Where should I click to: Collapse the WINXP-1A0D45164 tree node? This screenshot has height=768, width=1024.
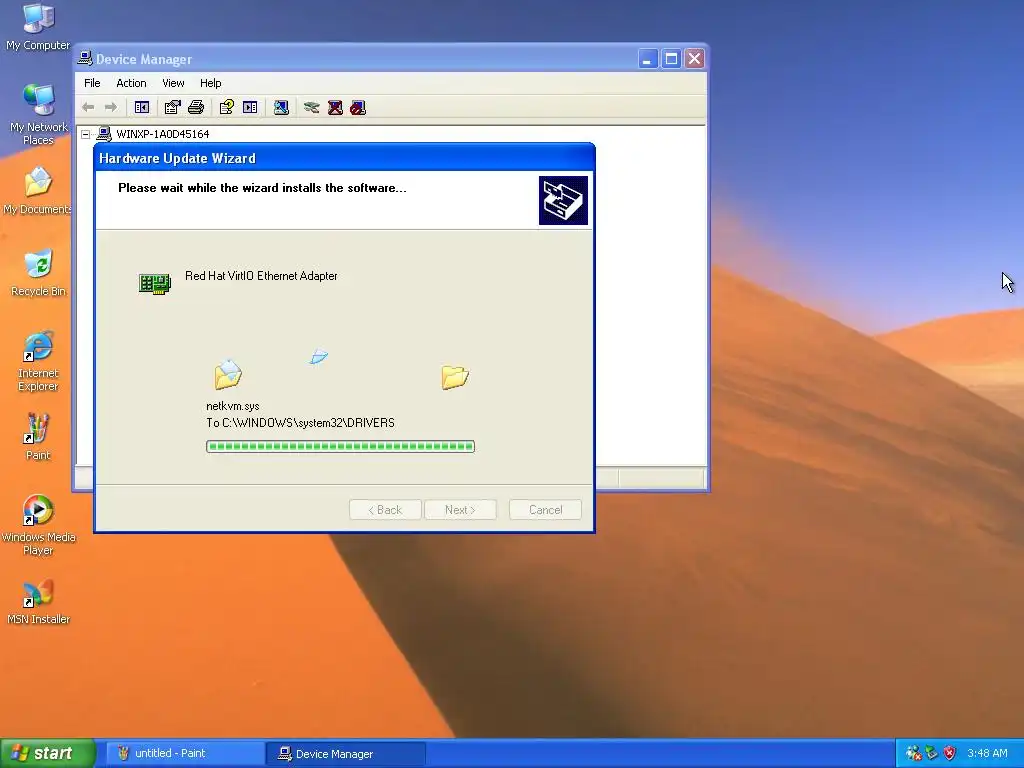(x=86, y=134)
